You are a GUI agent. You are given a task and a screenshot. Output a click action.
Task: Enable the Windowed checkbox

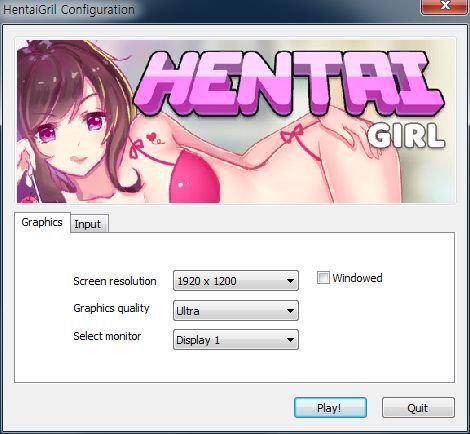323,278
